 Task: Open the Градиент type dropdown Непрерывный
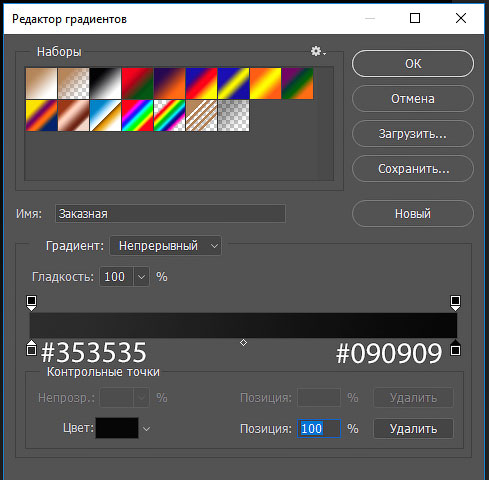pos(165,246)
